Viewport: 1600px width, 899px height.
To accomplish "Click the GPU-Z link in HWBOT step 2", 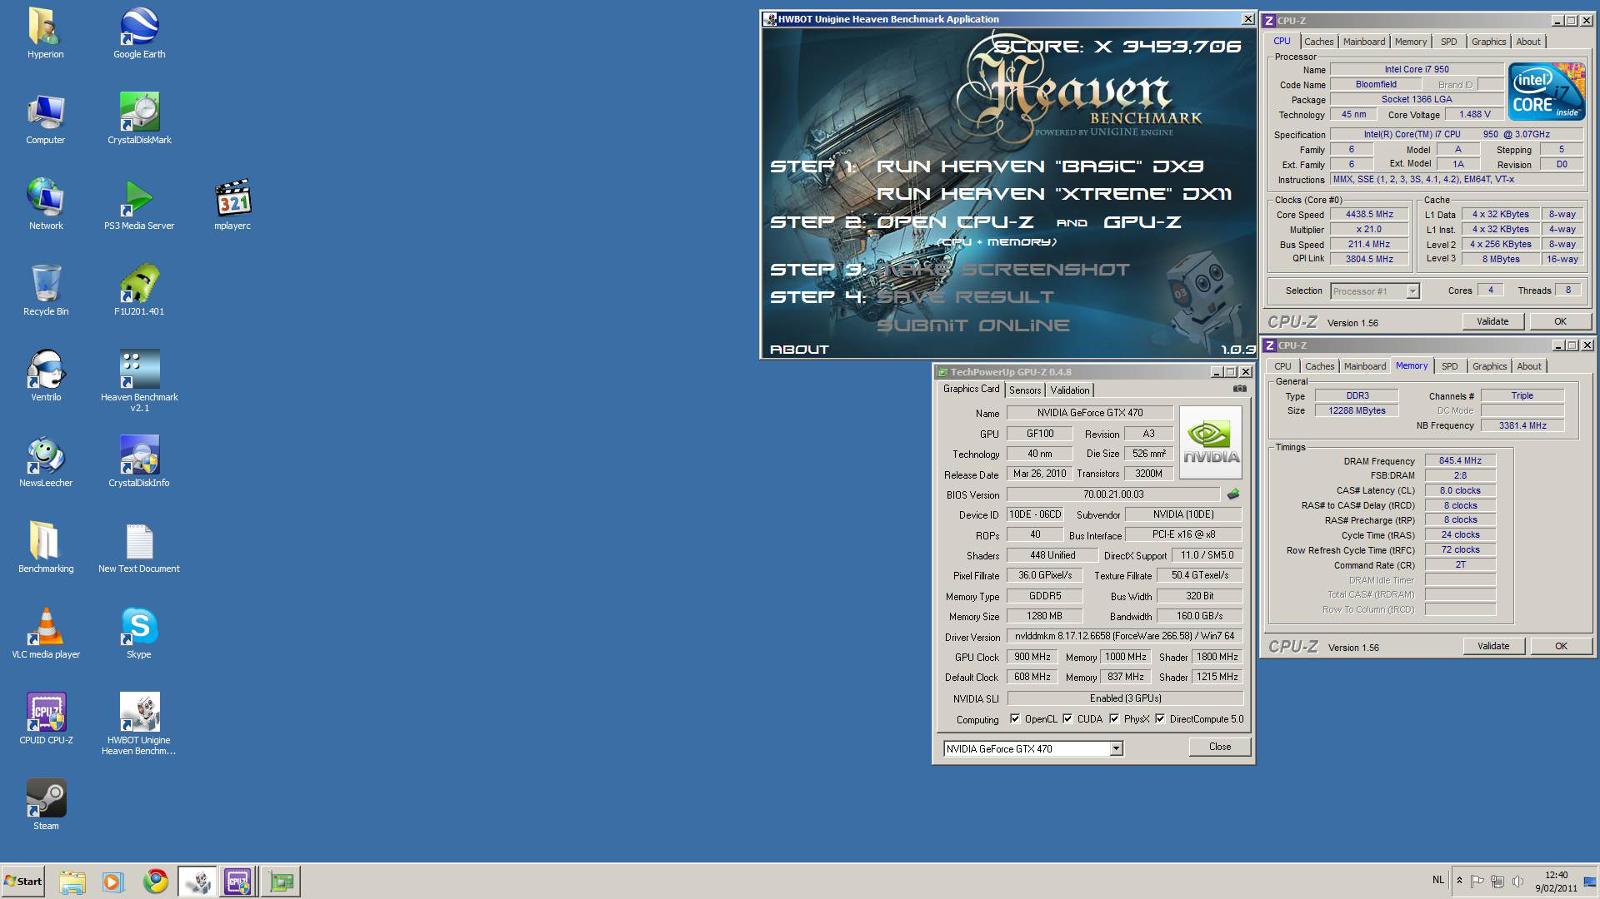I will [1142, 222].
